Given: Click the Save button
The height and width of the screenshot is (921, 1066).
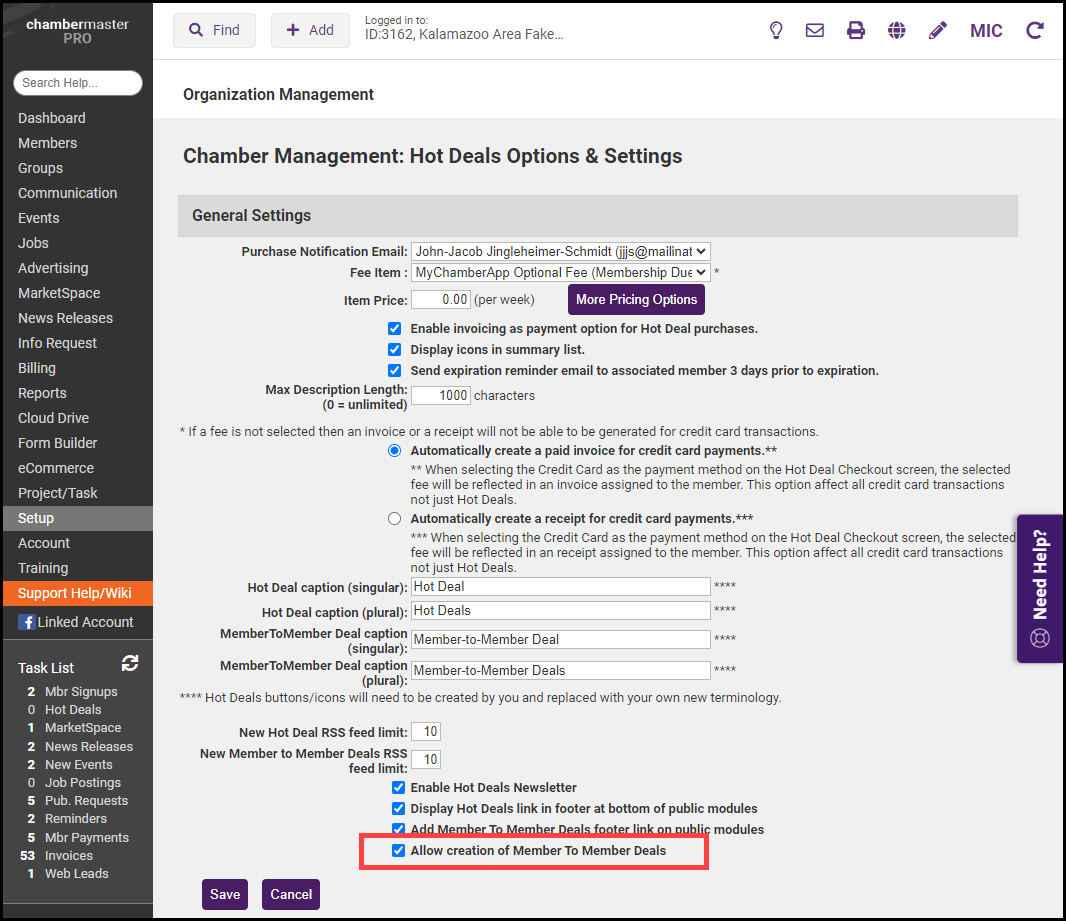Looking at the screenshot, I should [224, 894].
